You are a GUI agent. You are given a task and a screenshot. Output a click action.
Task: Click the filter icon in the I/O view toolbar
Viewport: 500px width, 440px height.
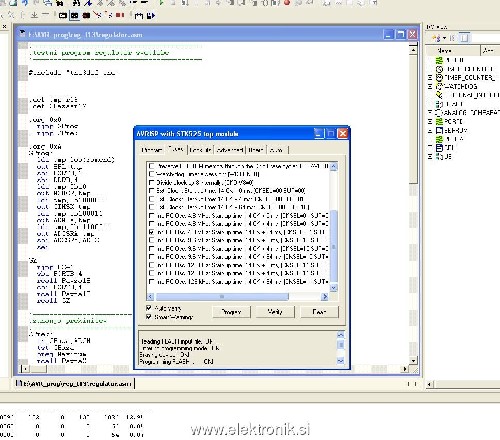(437, 38)
